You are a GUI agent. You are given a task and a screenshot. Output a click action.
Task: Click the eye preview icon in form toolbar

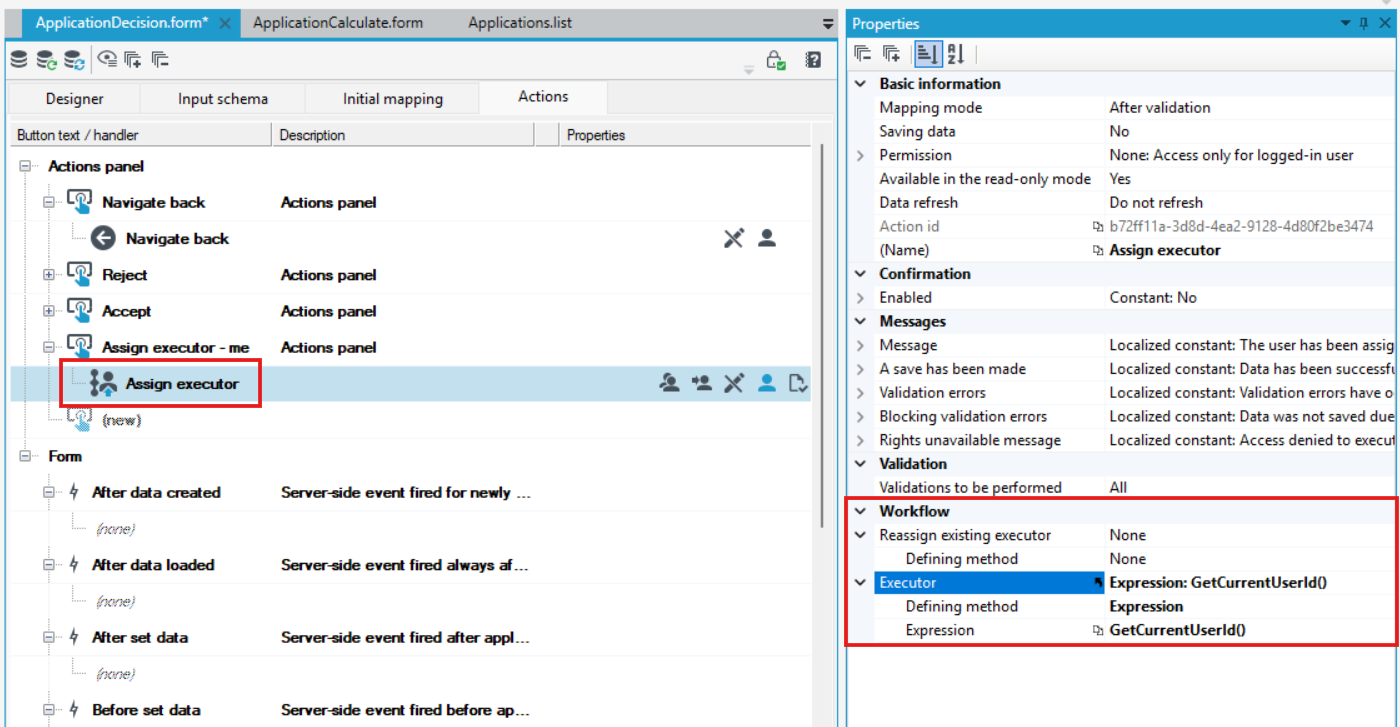click(x=106, y=60)
